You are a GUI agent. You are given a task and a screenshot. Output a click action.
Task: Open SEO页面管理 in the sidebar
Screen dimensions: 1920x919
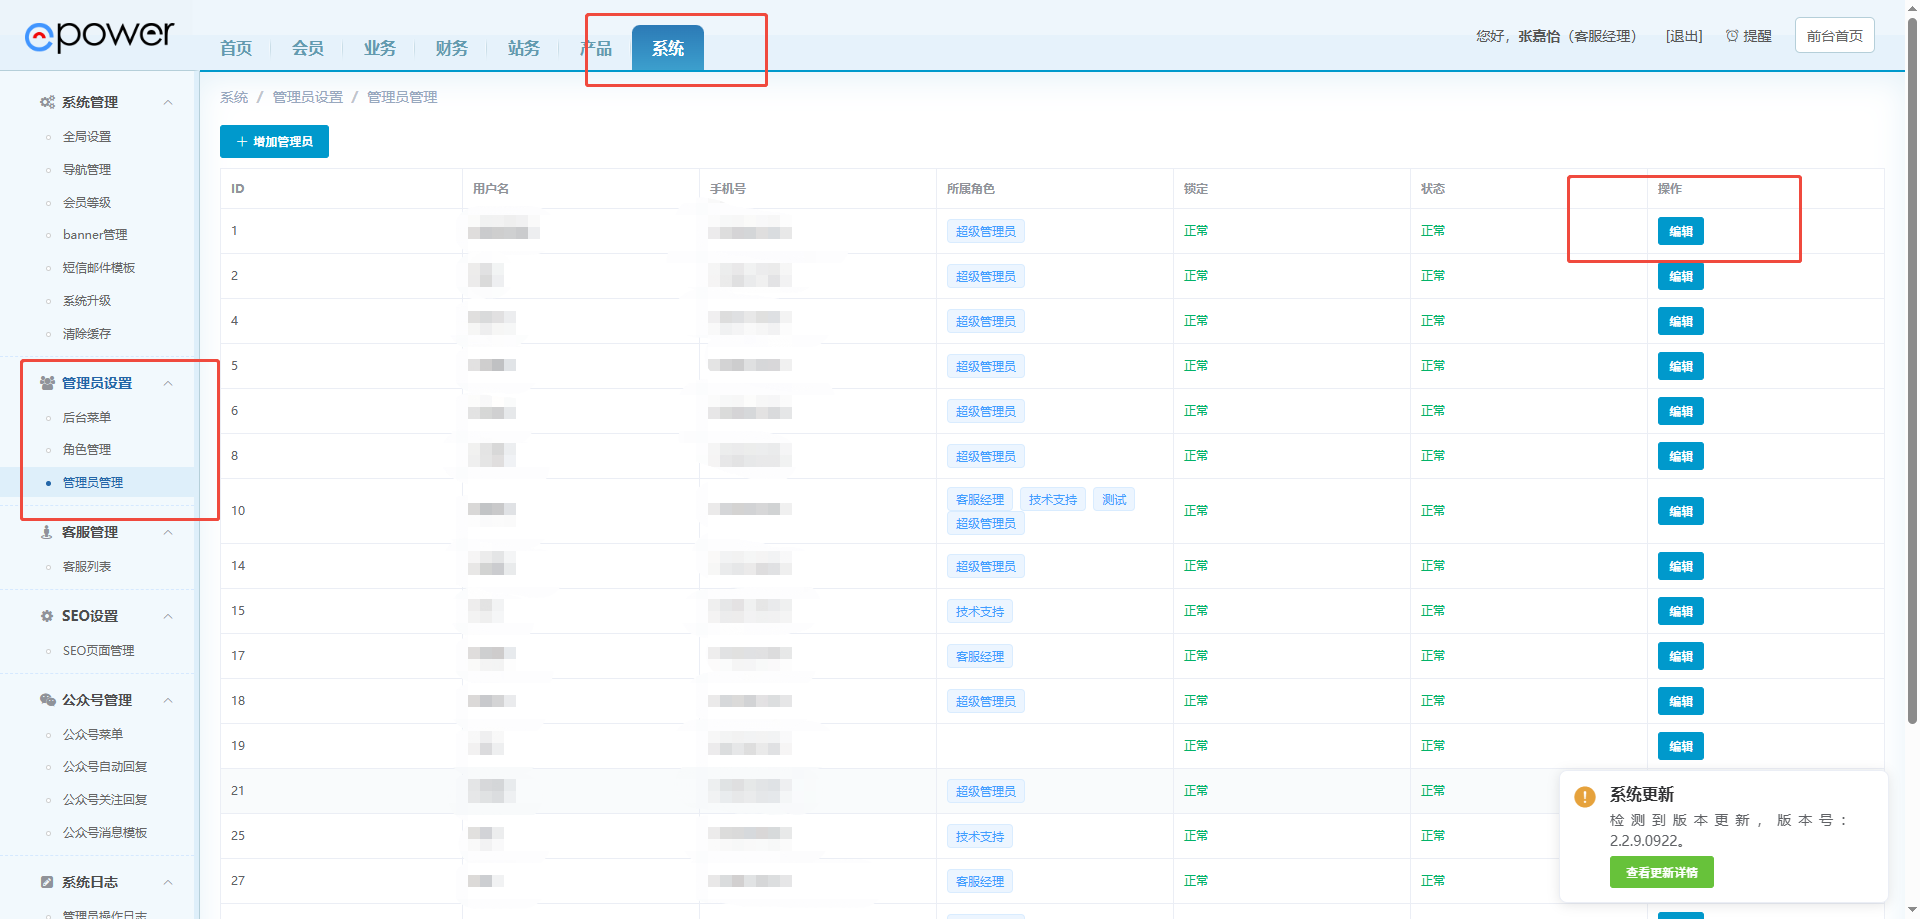coord(98,651)
